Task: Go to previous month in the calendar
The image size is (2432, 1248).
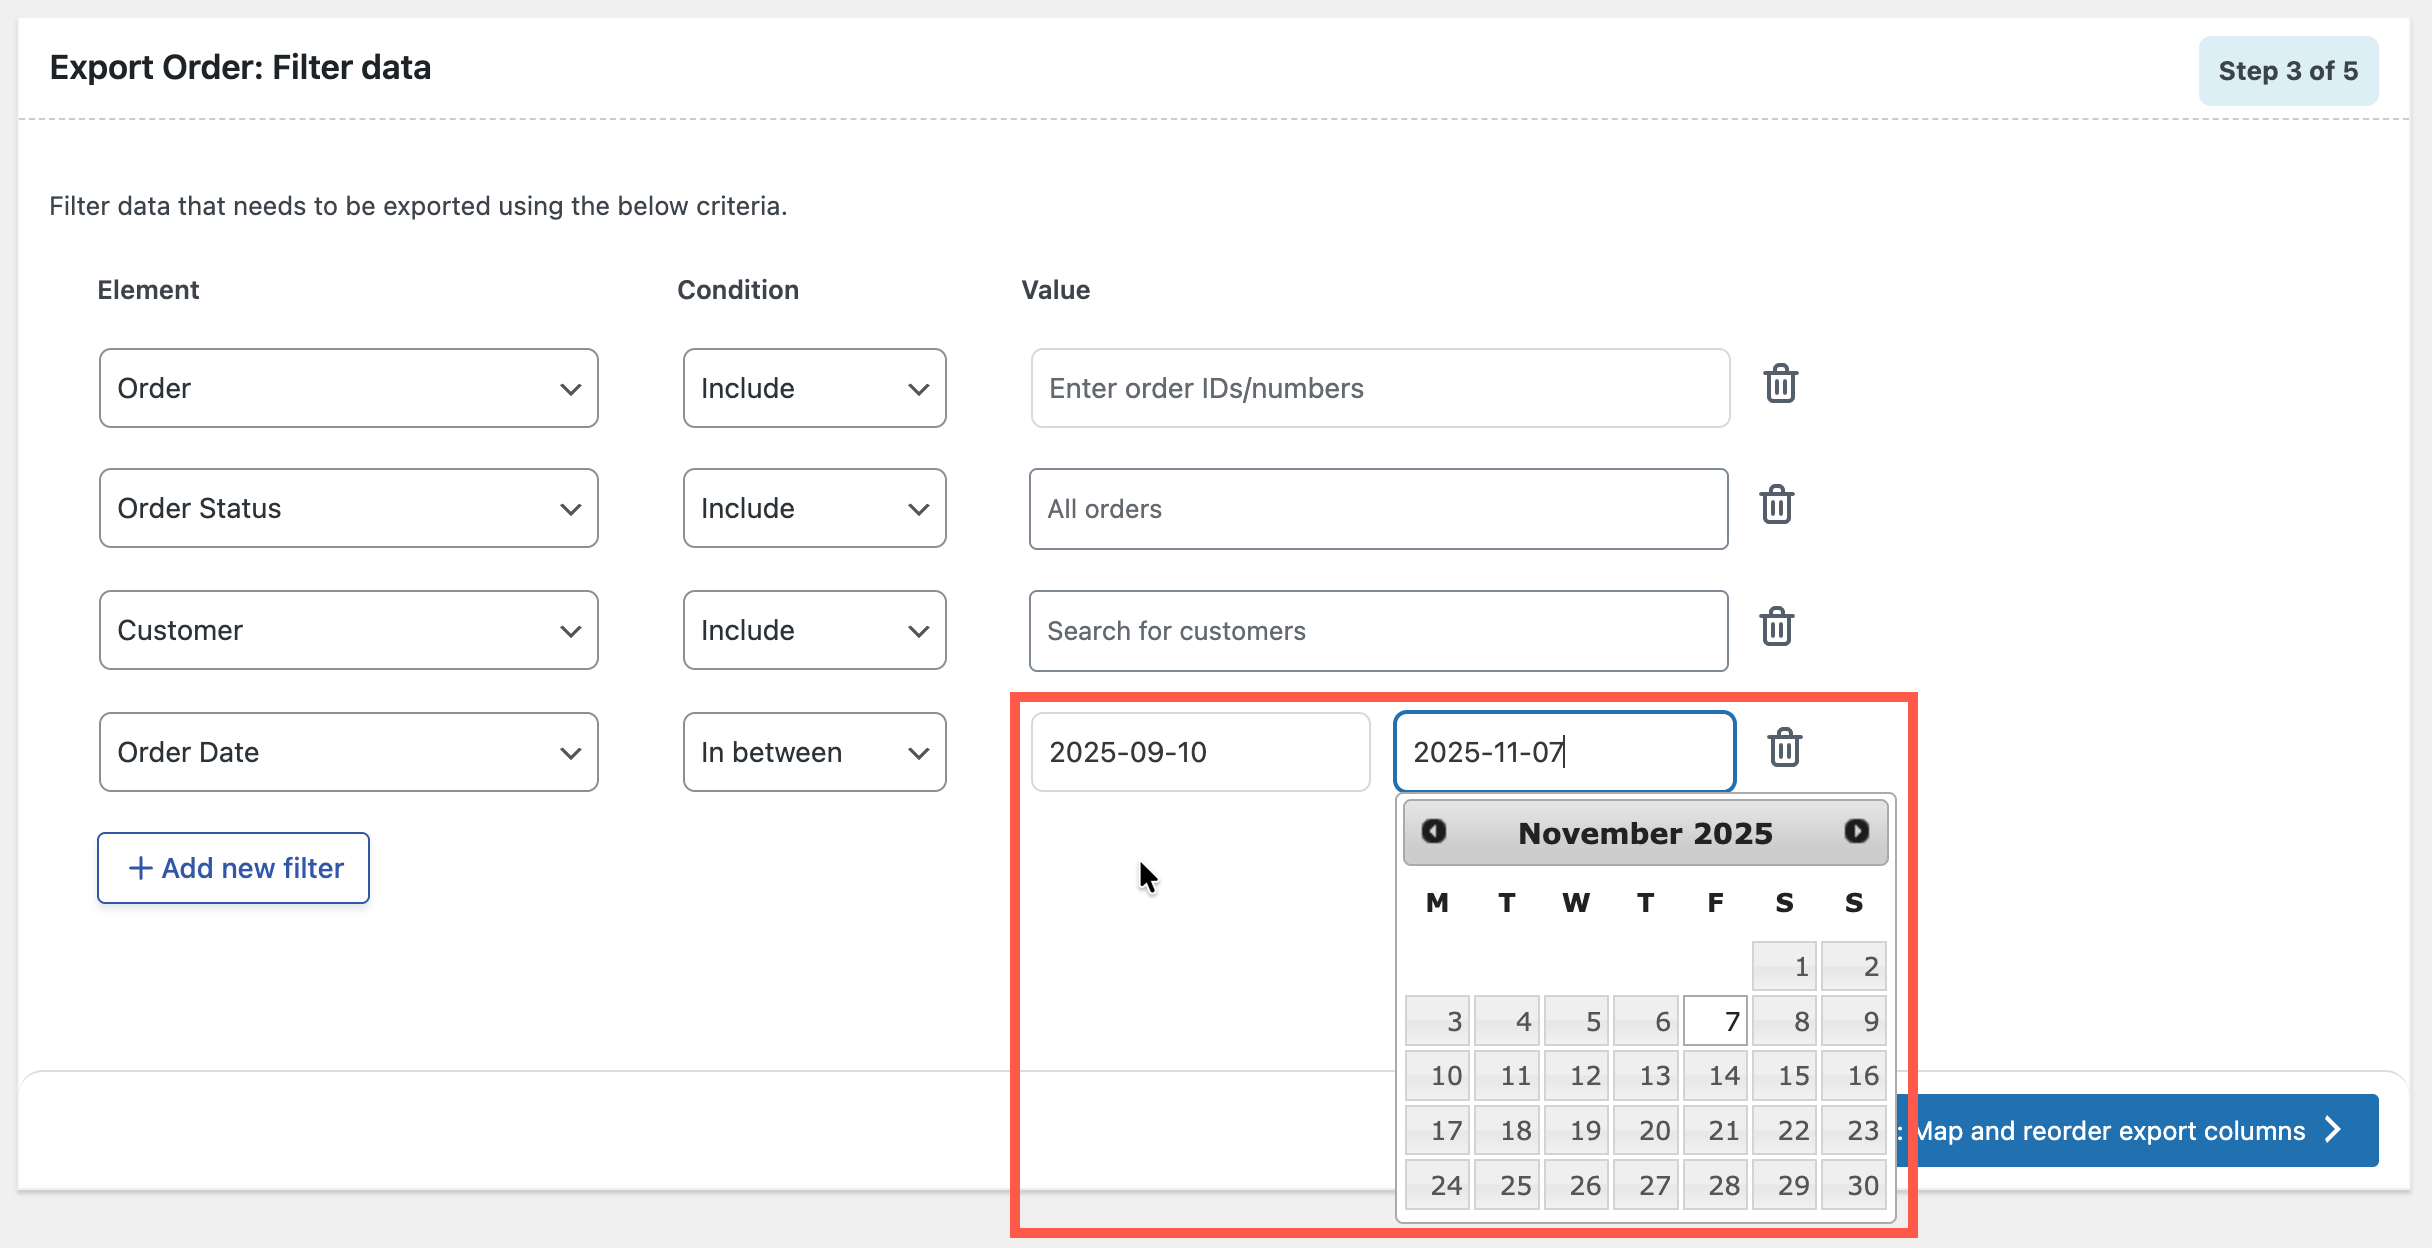Action: pos(1435,831)
